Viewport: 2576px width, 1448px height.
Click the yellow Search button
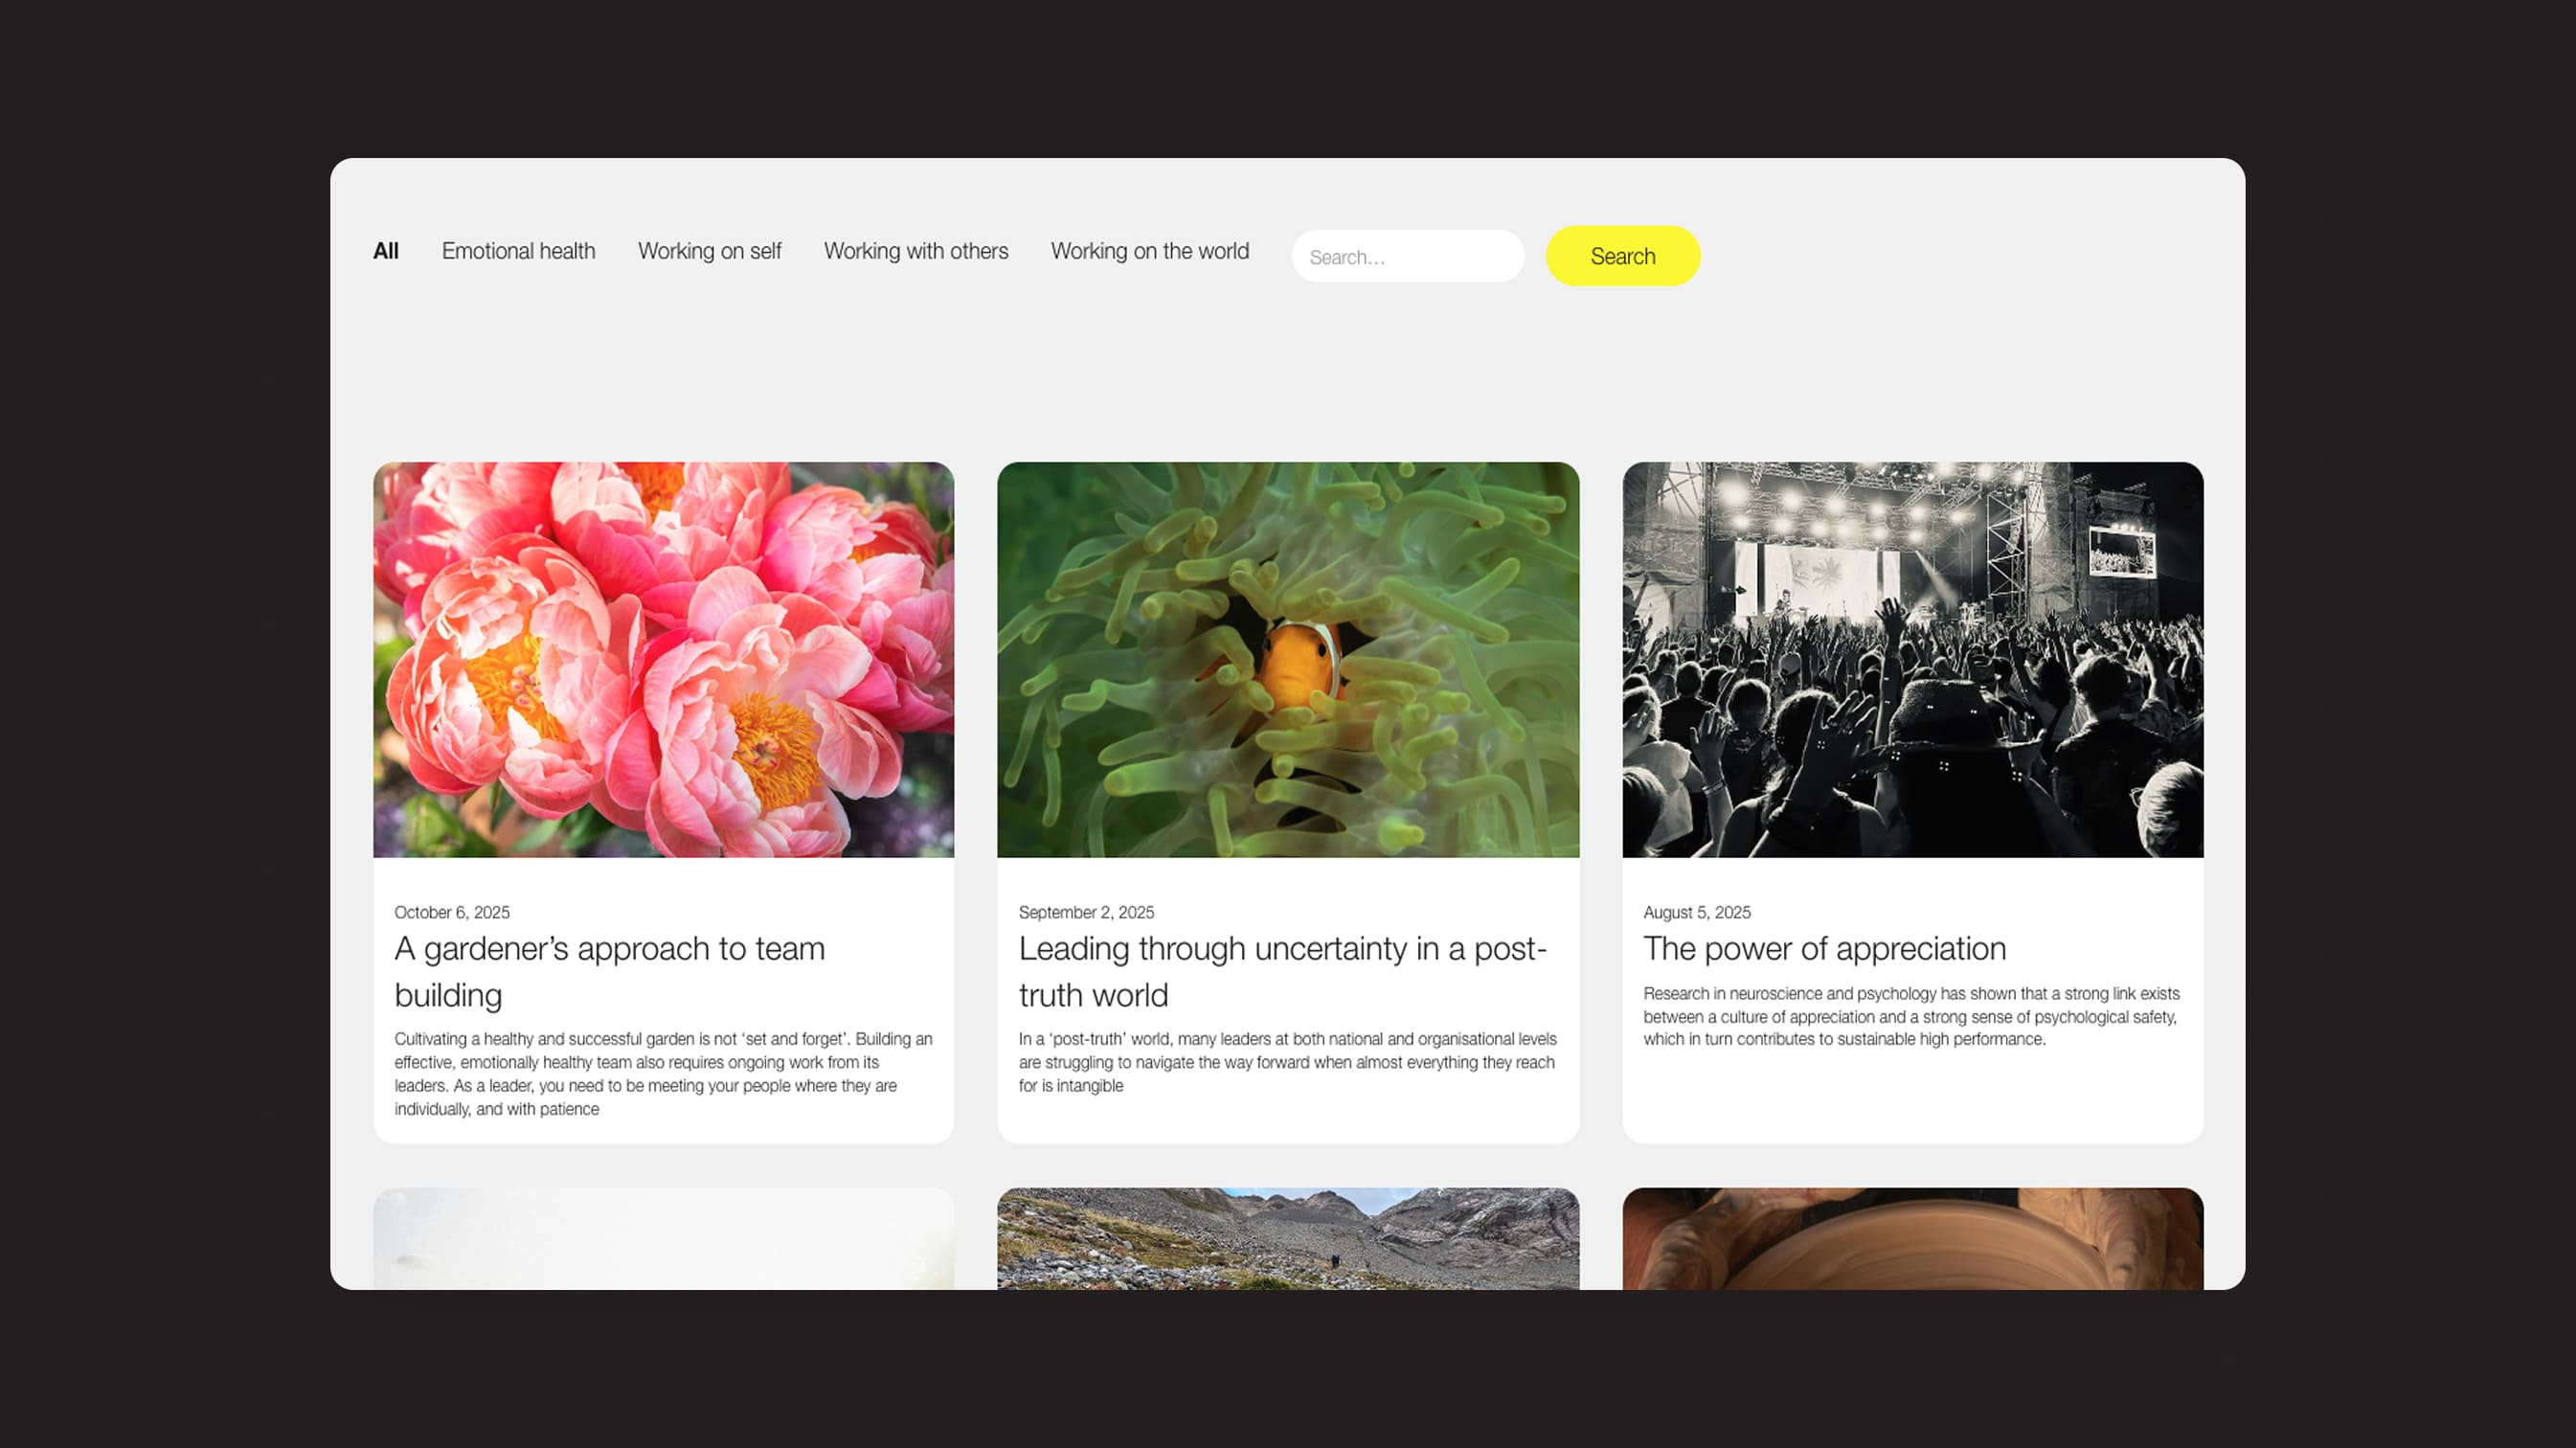point(1622,256)
